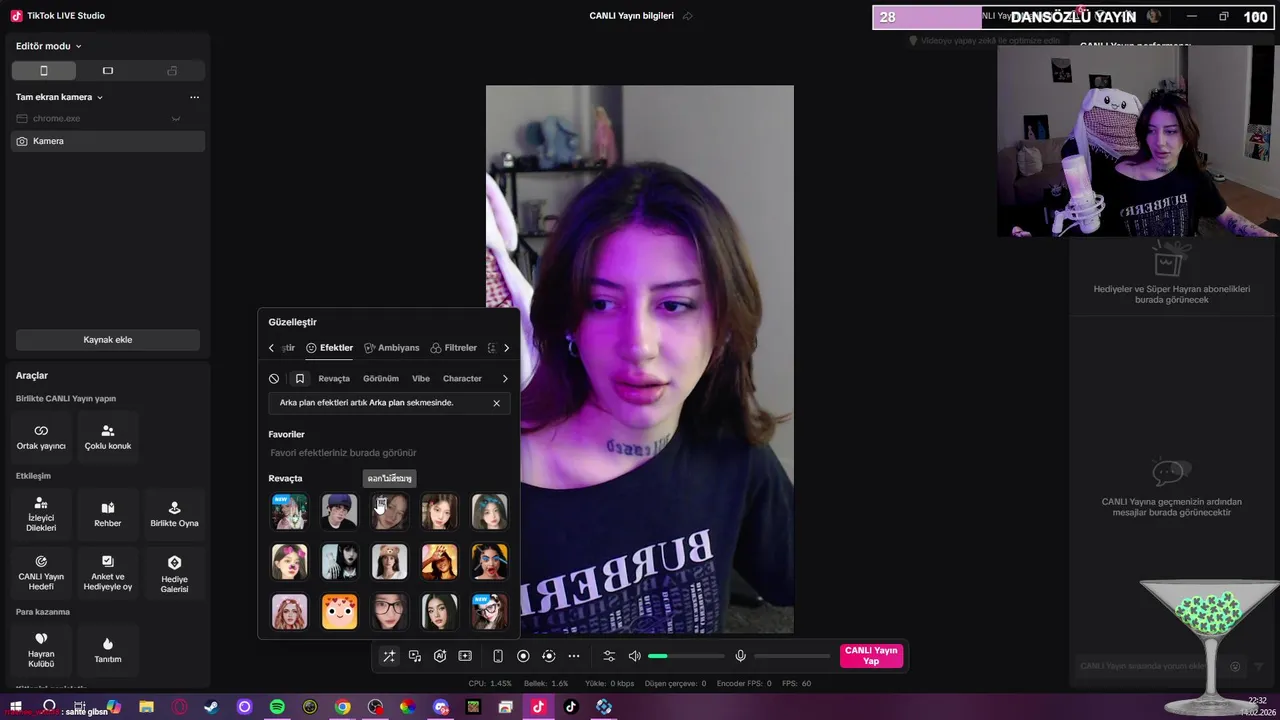The width and height of the screenshot is (1280, 720).
Task: Open Hediye Galerisi tool
Action: (x=174, y=573)
